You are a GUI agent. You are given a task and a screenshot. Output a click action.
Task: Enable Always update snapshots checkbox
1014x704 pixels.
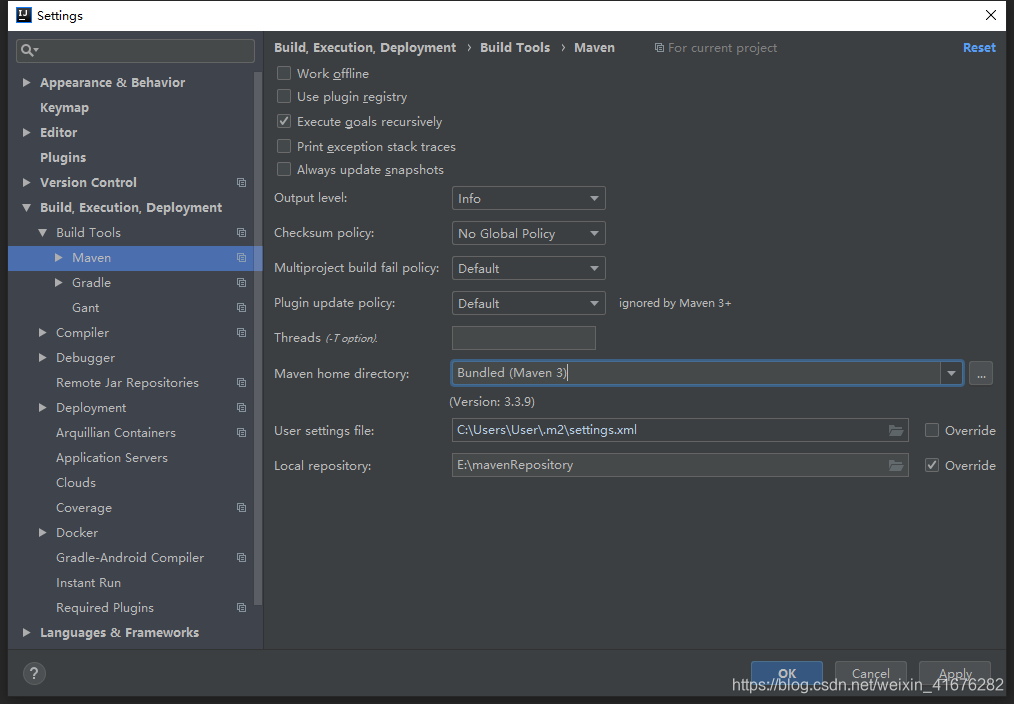284,169
